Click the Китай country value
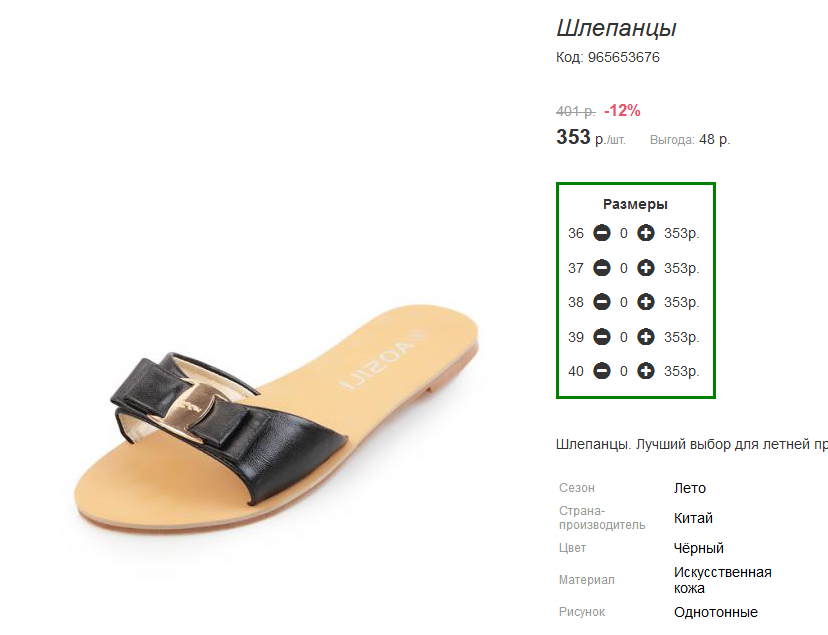 (x=693, y=518)
